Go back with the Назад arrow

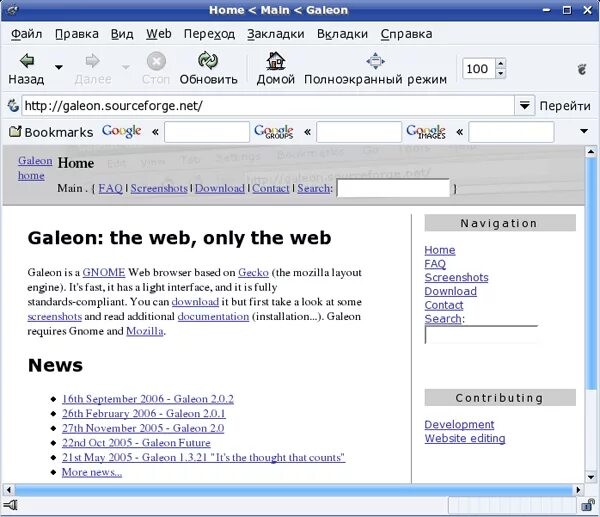click(x=27, y=60)
